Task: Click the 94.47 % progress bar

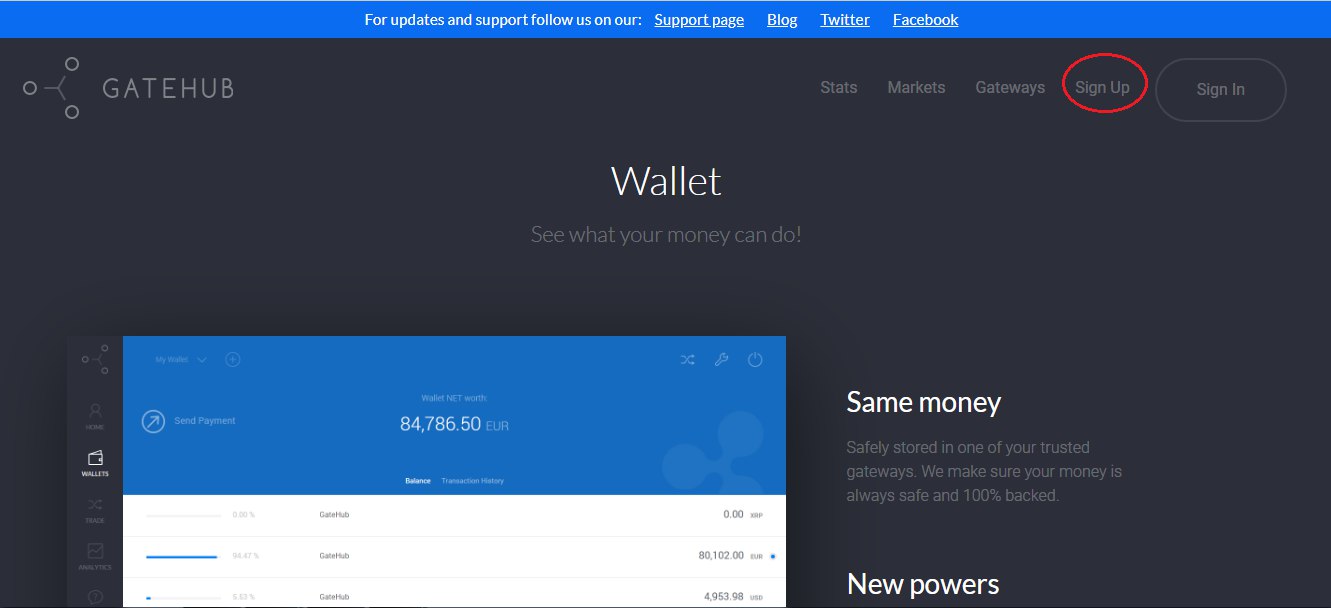Action: 183,556
